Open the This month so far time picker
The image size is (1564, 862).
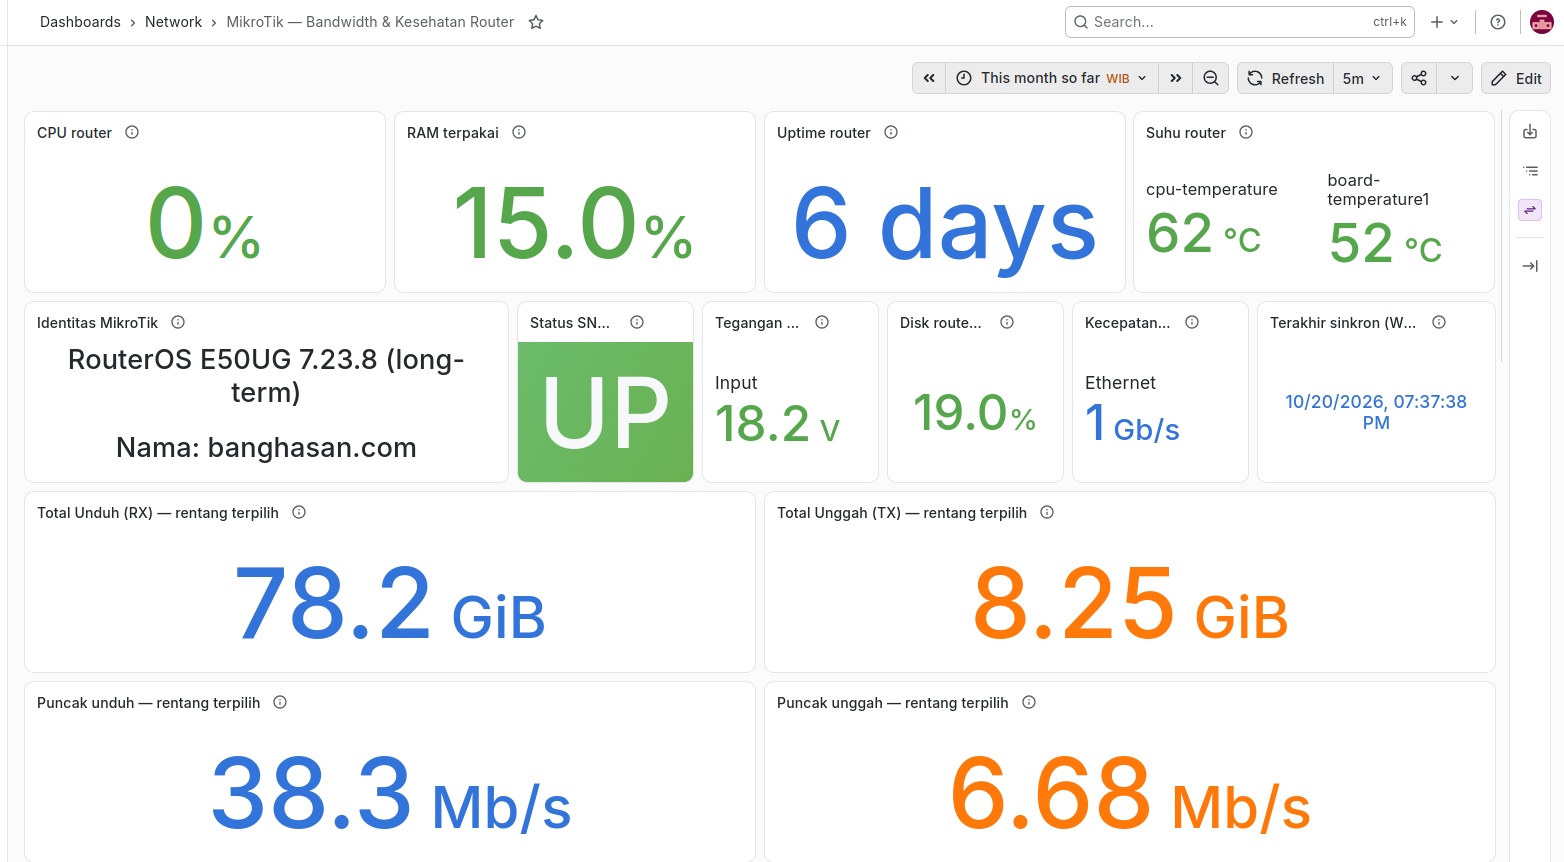coord(1052,78)
